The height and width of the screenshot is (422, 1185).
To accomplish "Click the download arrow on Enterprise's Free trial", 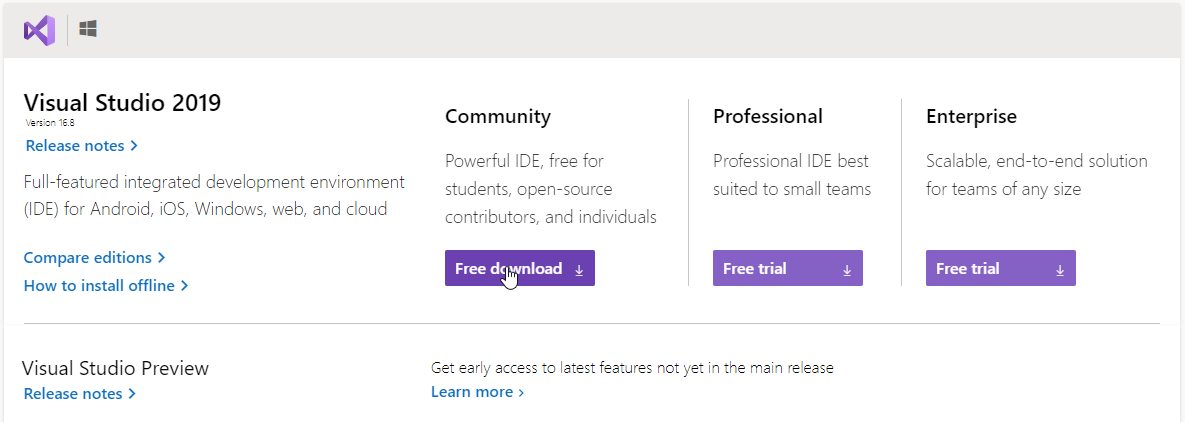I will [x=1060, y=269].
